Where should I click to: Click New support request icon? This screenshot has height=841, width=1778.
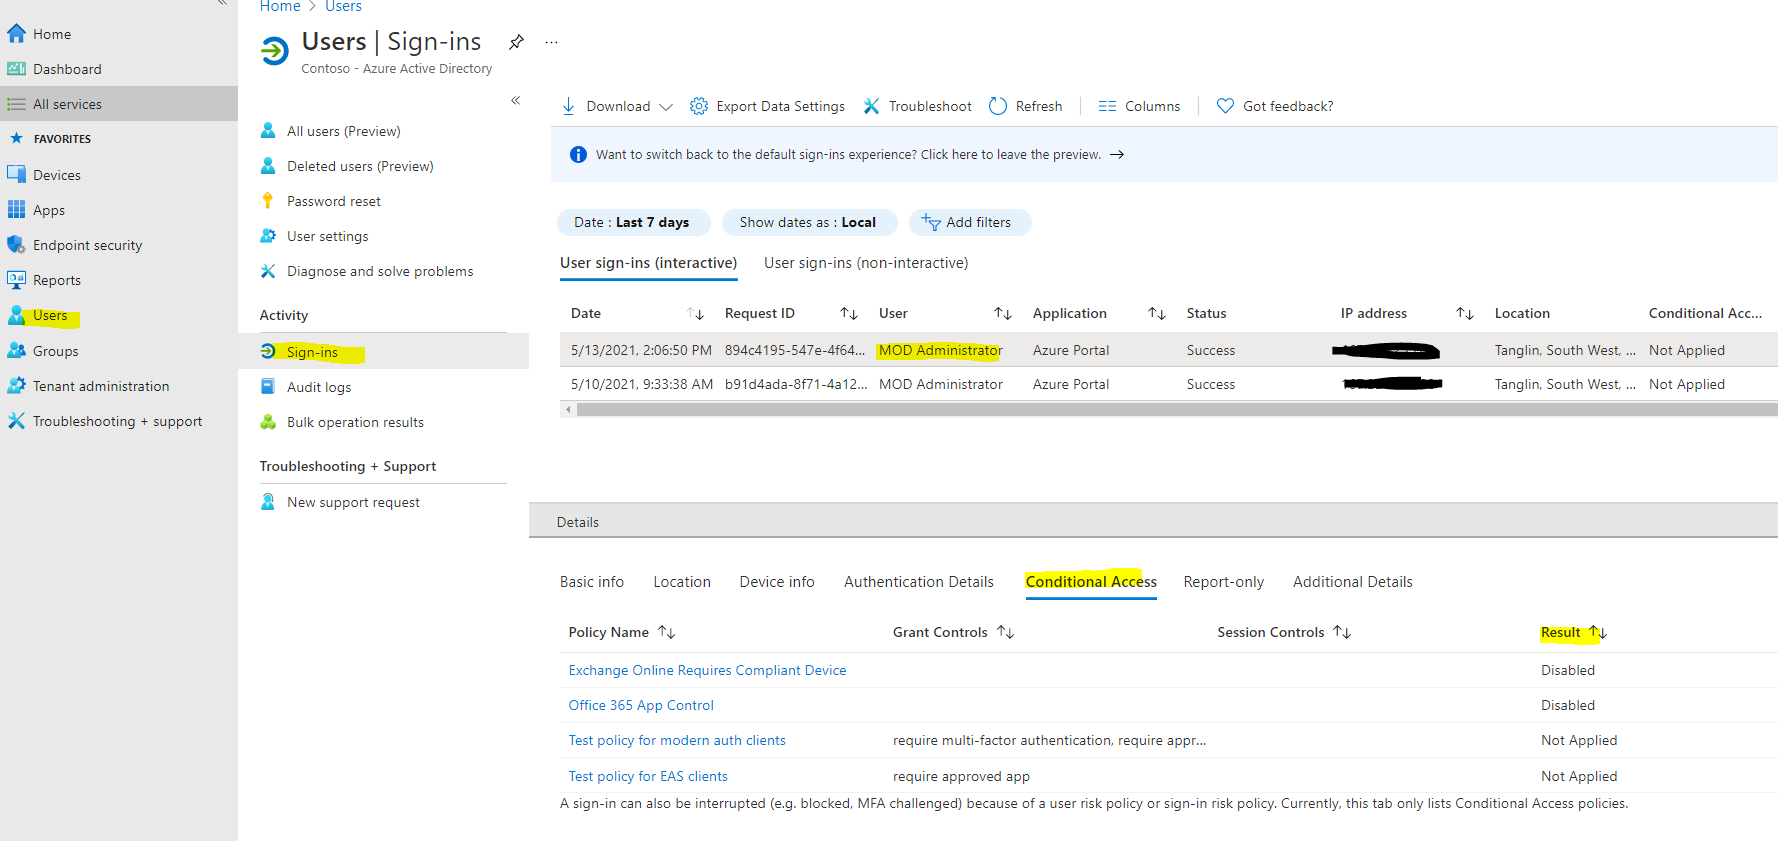[x=268, y=501]
